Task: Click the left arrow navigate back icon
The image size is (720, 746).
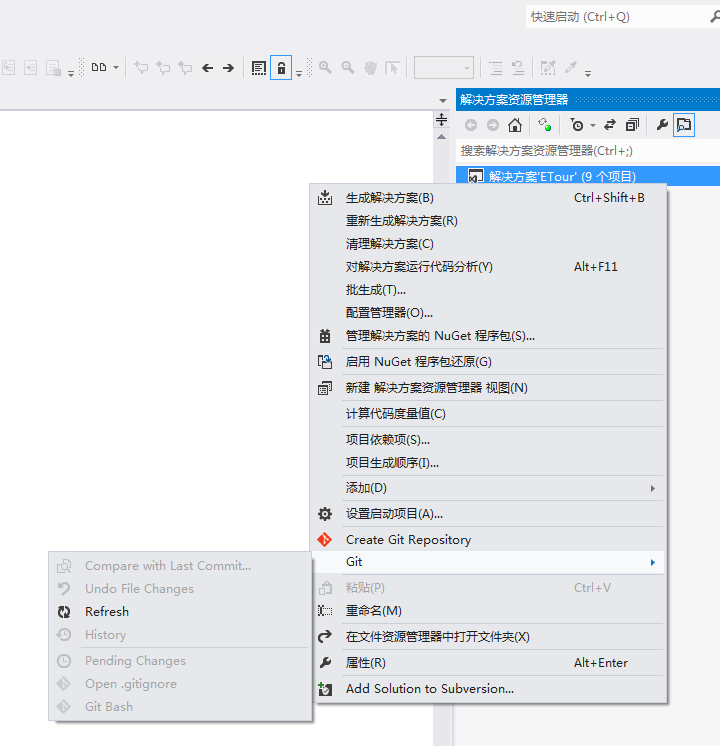Action: pos(208,68)
